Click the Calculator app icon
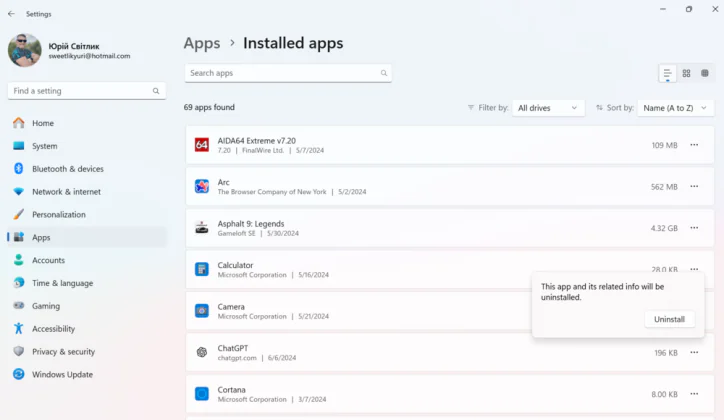724x420 pixels. click(202, 269)
